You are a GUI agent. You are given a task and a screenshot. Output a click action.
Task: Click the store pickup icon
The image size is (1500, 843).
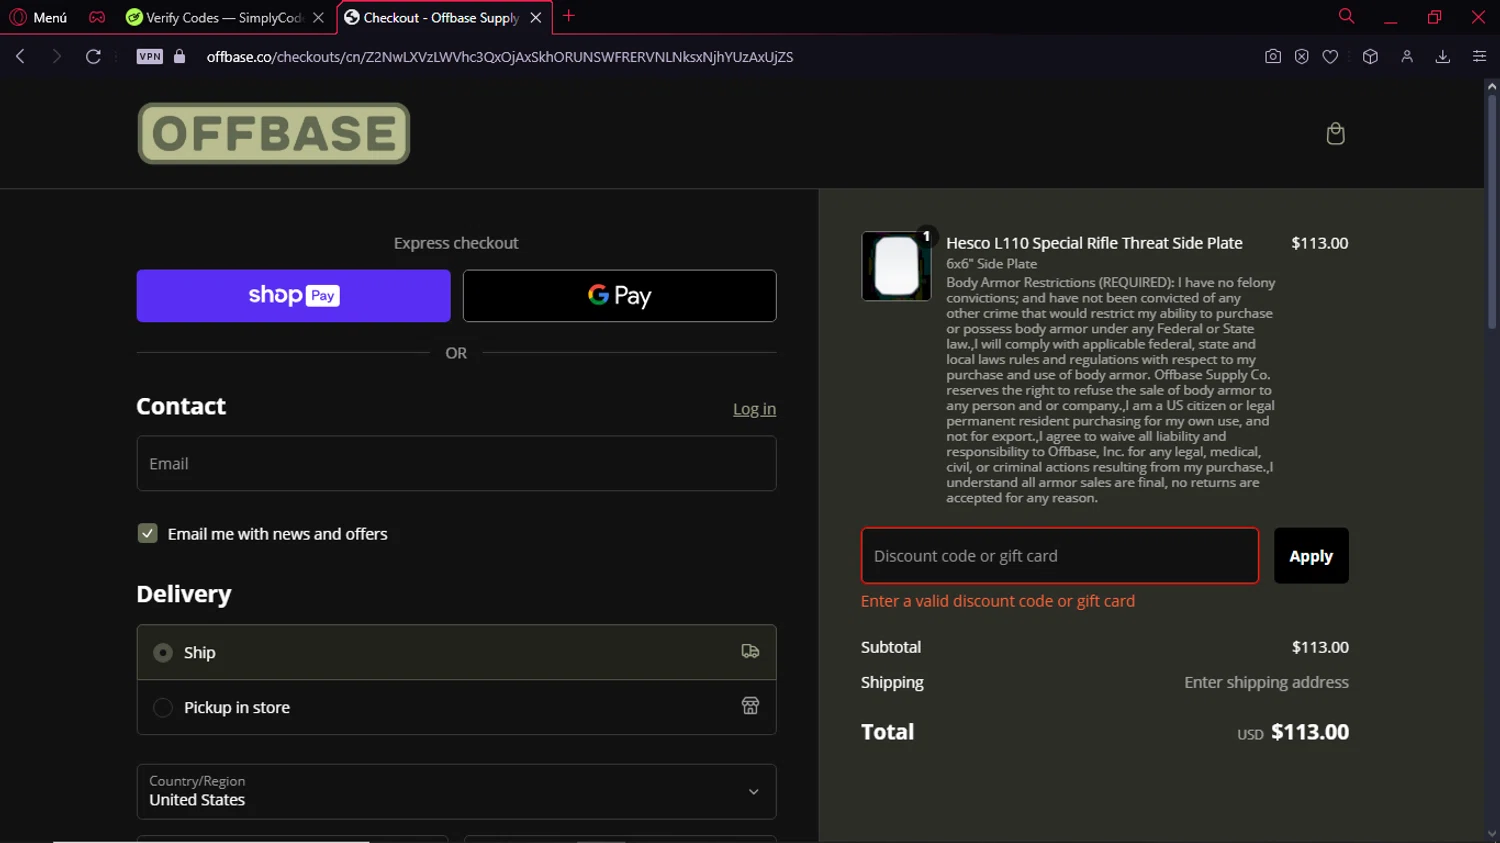click(x=750, y=706)
